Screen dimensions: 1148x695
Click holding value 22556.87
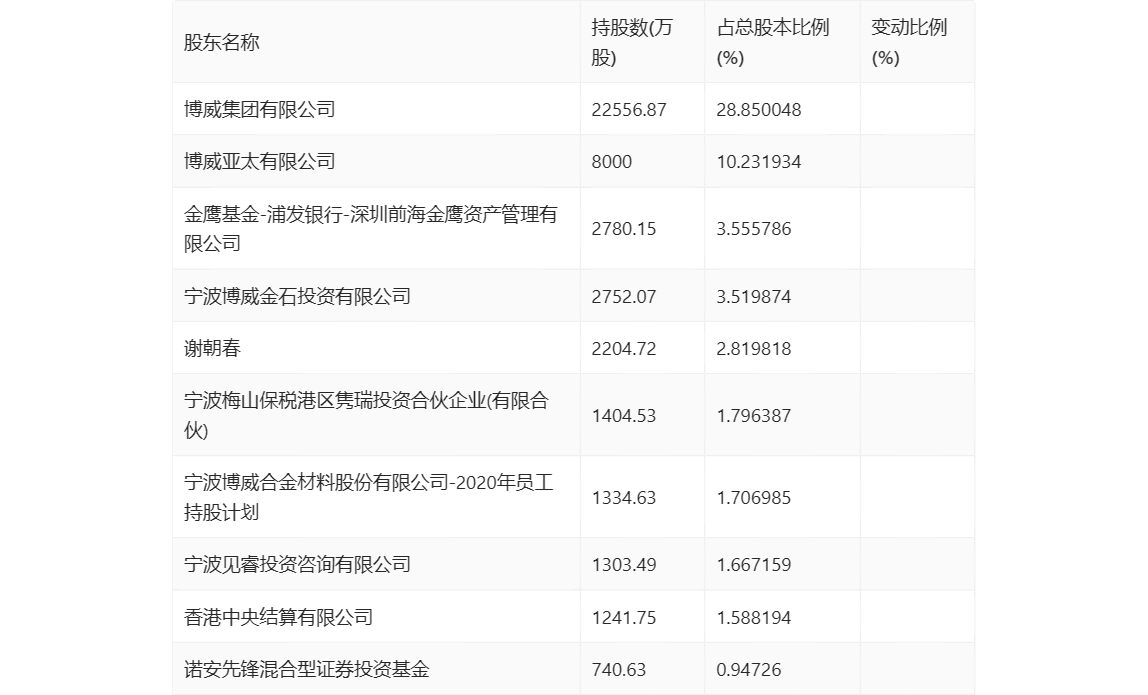pyautogui.click(x=629, y=110)
